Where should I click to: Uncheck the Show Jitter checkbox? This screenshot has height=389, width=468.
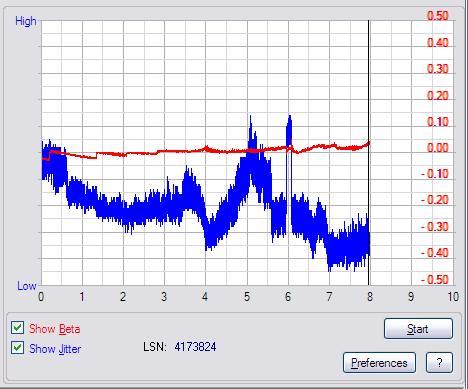[x=17, y=348]
